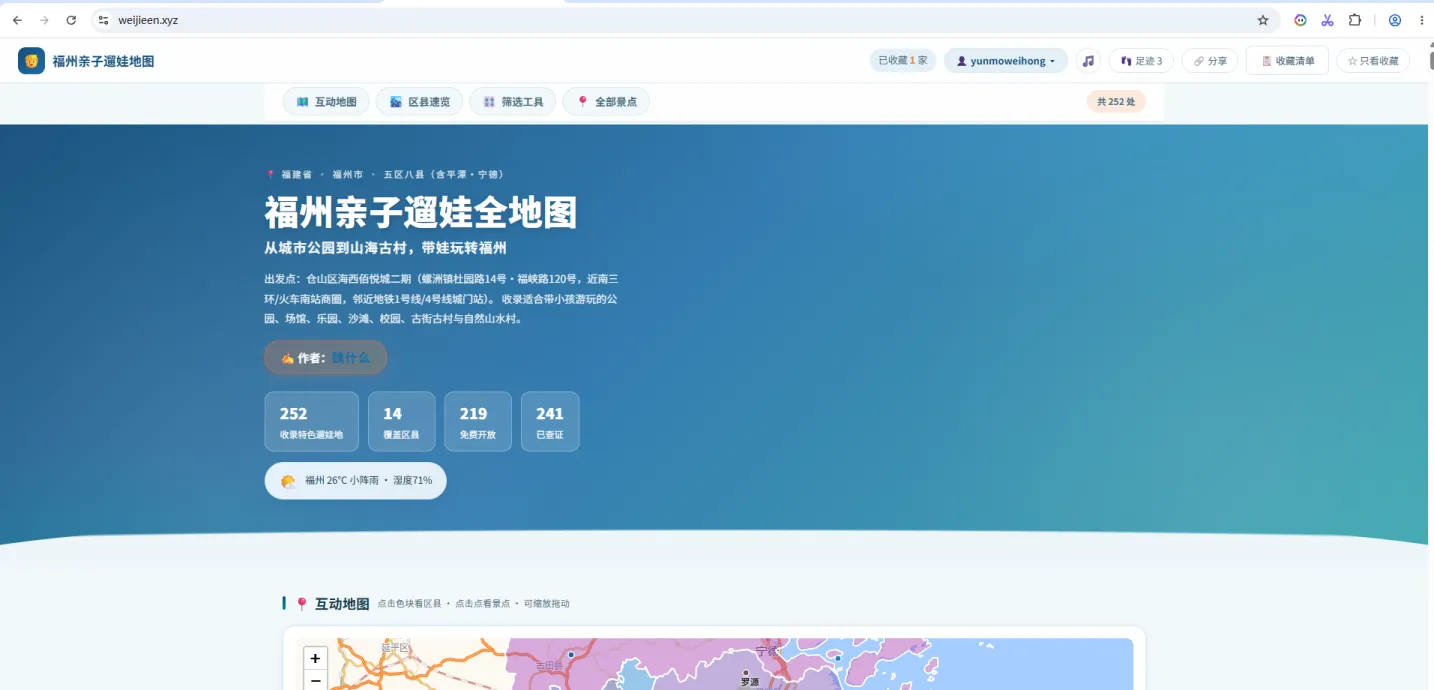Click the 福州亲子遛娃地图 site title
This screenshot has height=690, width=1434.
pyautogui.click(x=103, y=61)
